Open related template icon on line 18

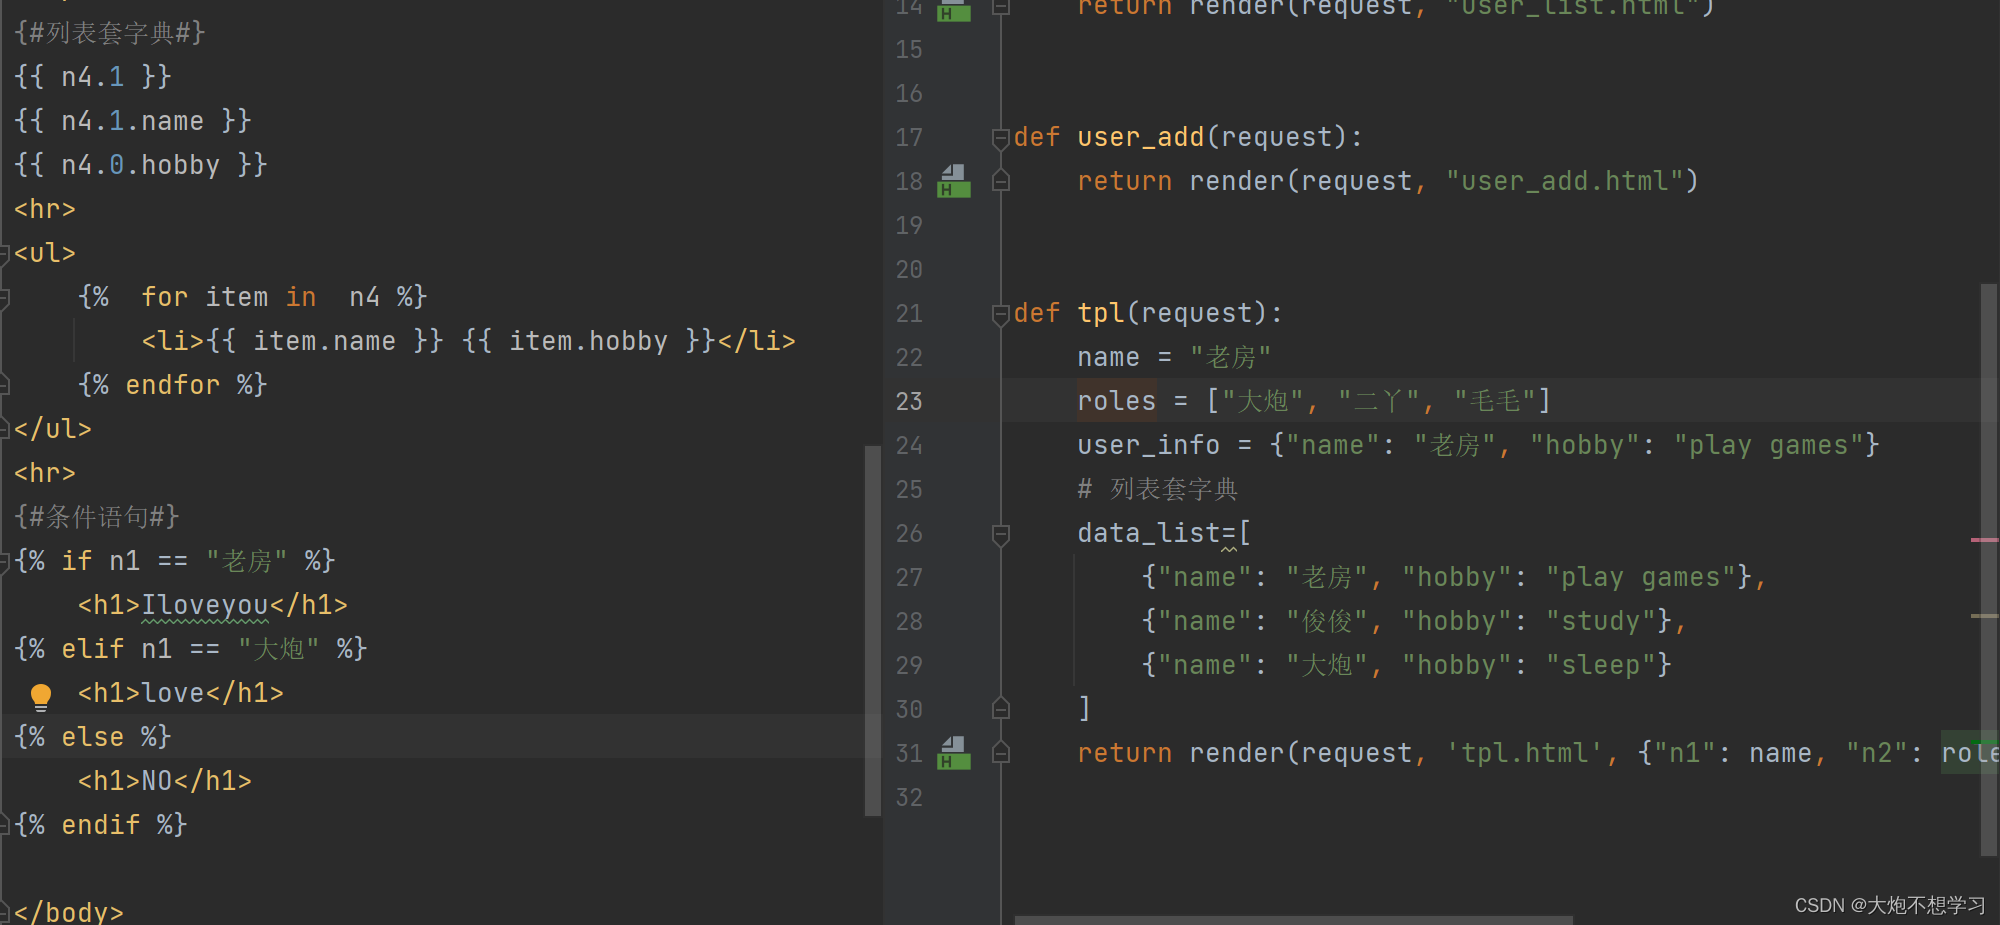tap(954, 181)
